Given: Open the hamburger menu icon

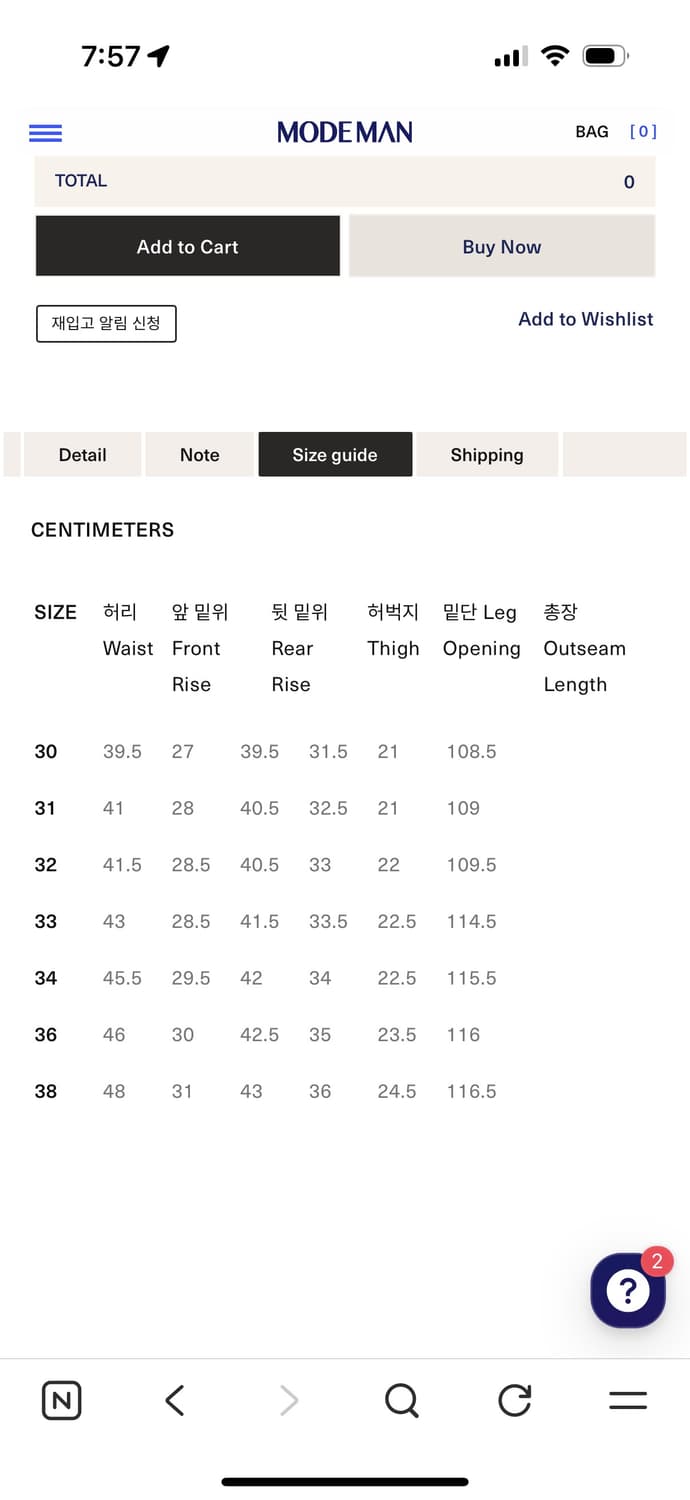Looking at the screenshot, I should click(x=46, y=133).
